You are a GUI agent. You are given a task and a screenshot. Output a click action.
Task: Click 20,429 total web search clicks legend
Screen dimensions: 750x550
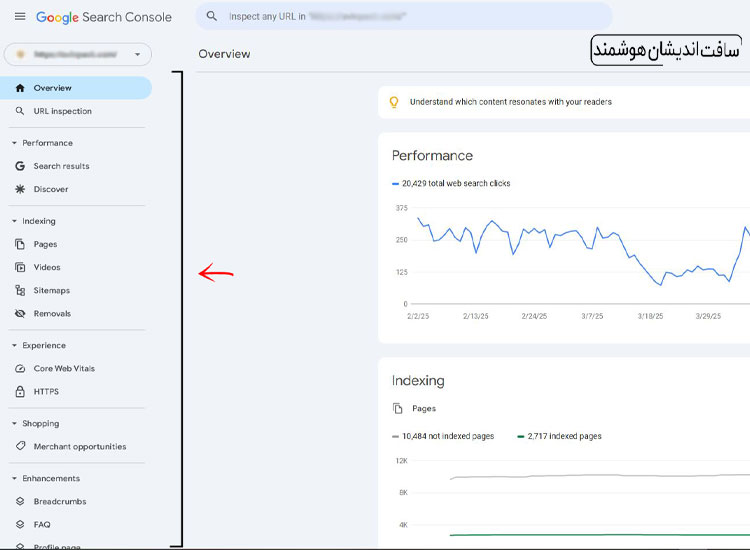point(451,183)
